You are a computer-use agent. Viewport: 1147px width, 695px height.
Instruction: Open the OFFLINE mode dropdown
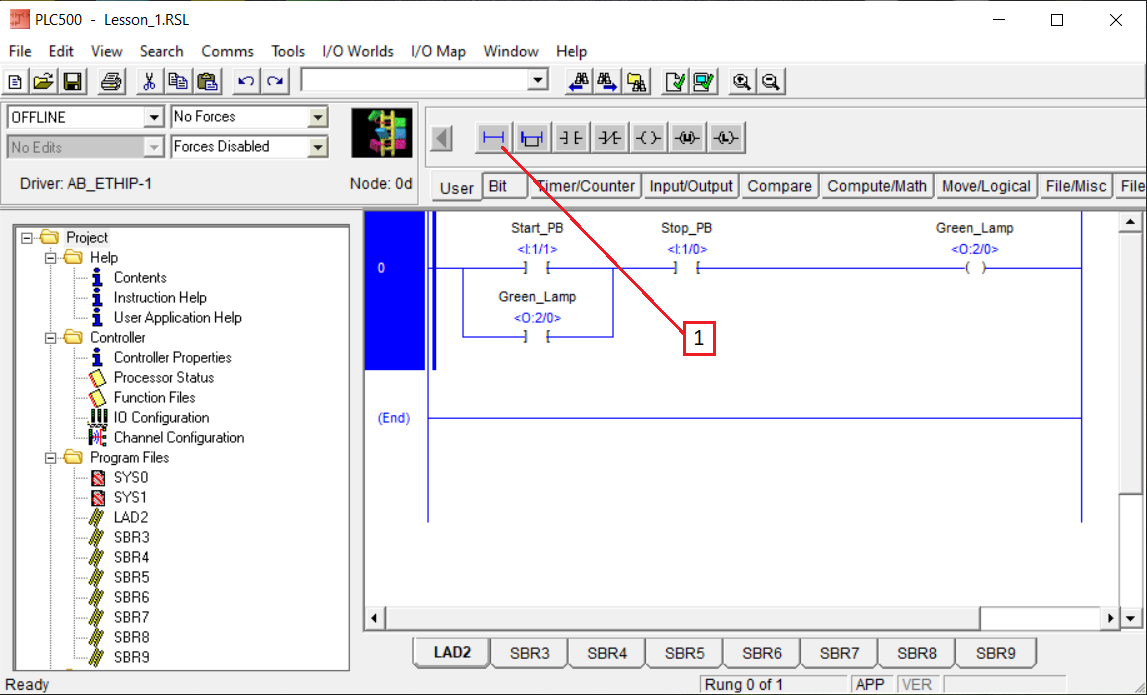click(154, 117)
